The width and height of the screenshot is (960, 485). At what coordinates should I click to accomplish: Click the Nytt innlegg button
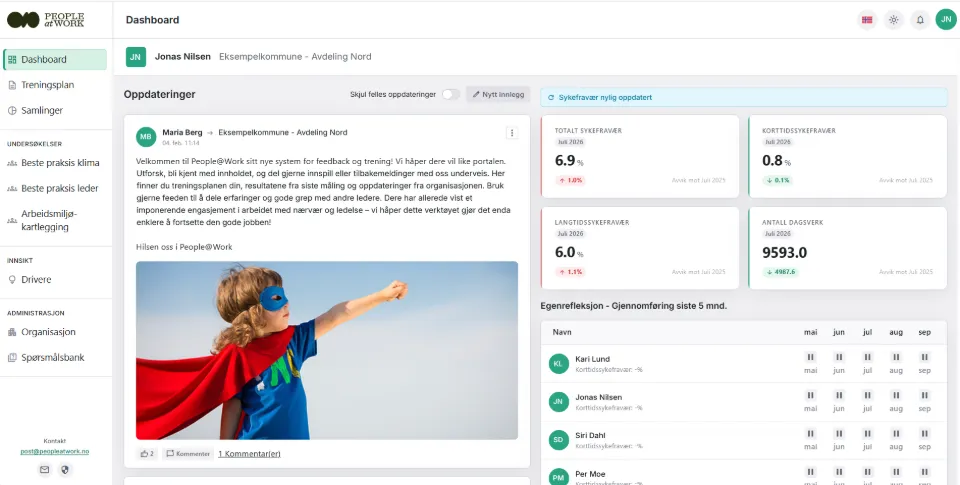pyautogui.click(x=498, y=94)
